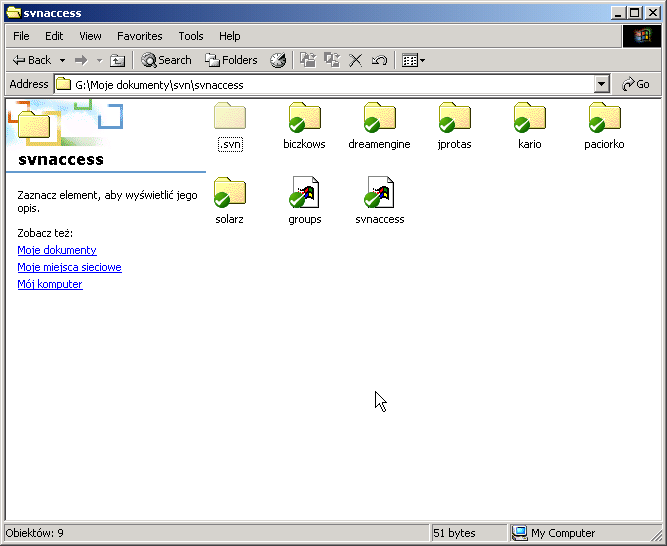Open the Moje miejsca sieciowe link
The height and width of the screenshot is (546, 667).
coord(69,267)
